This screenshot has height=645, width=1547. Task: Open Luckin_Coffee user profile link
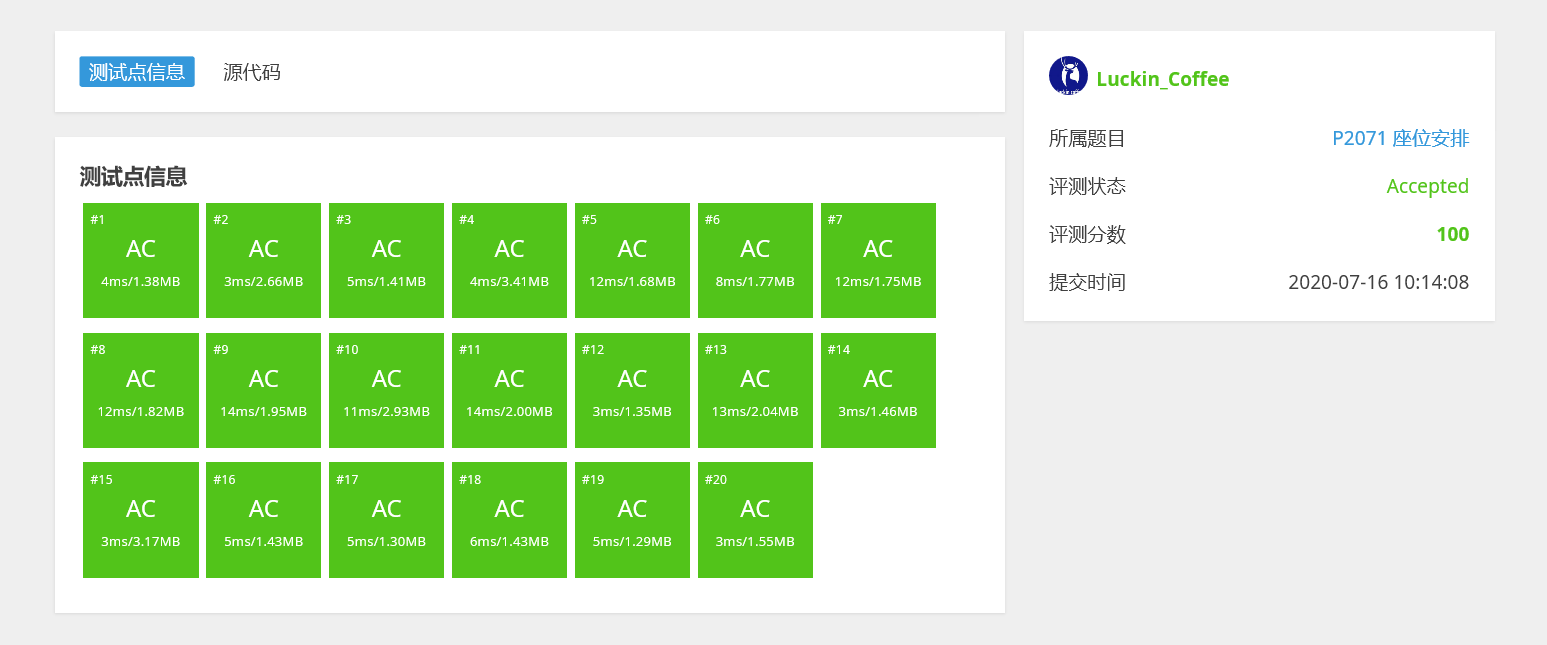coord(1163,79)
